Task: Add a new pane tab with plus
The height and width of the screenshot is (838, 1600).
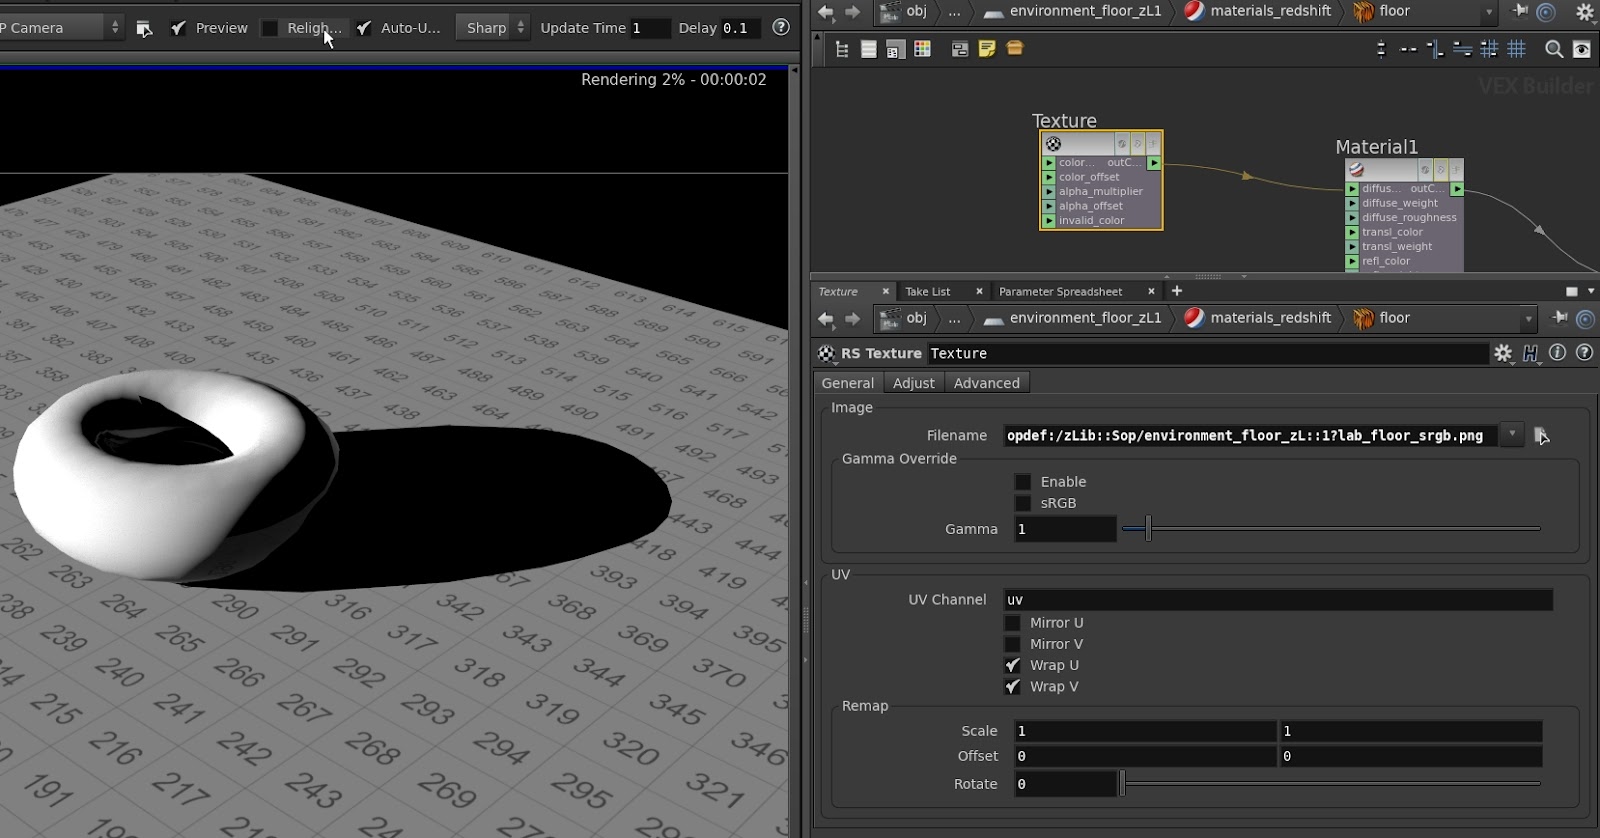Action: [x=1177, y=291]
